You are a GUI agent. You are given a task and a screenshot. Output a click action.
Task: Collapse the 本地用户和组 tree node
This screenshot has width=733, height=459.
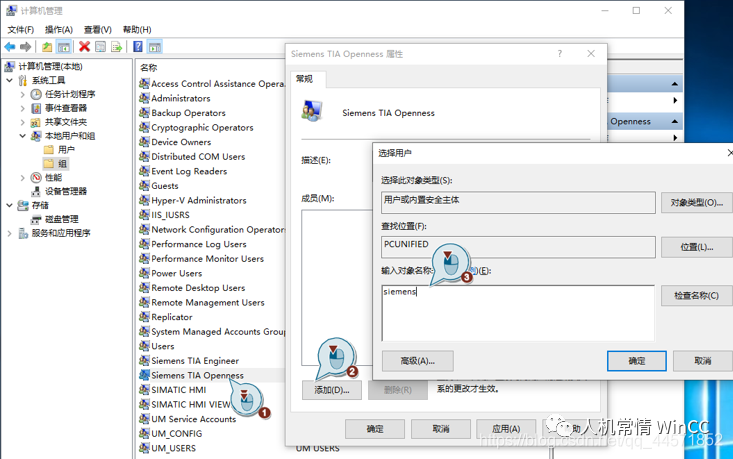click(22, 136)
